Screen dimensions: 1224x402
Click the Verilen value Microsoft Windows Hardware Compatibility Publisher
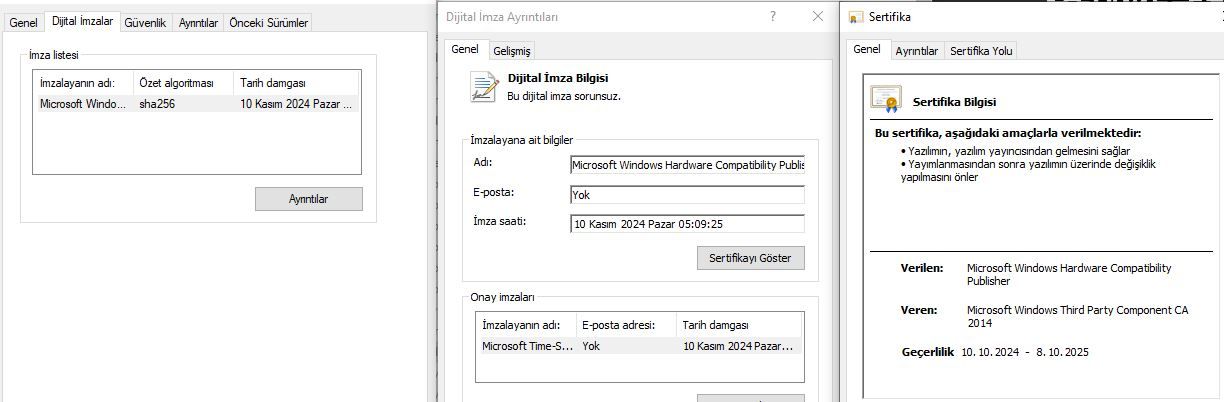[x=1069, y=274]
